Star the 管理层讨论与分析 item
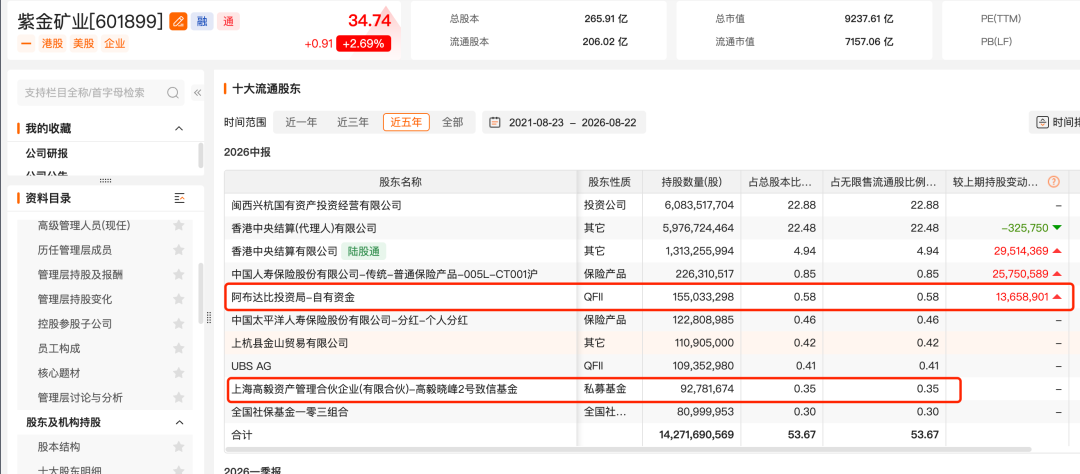 (178, 398)
